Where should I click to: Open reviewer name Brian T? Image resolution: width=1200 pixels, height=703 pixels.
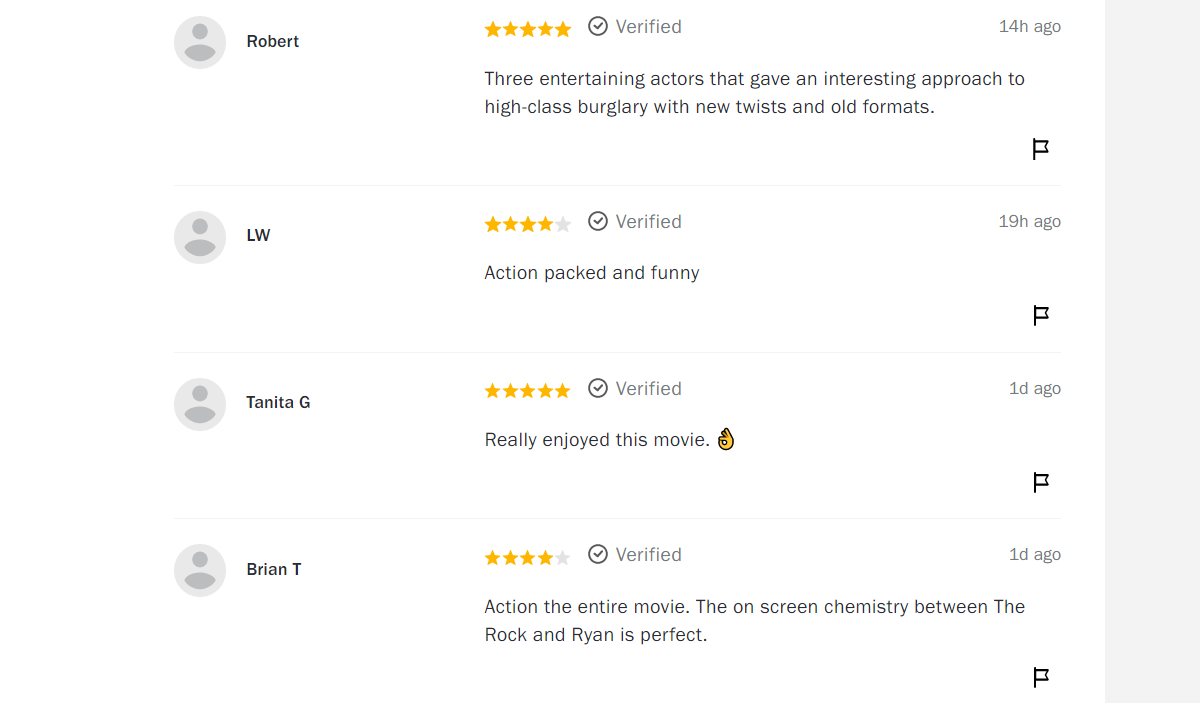coord(274,569)
